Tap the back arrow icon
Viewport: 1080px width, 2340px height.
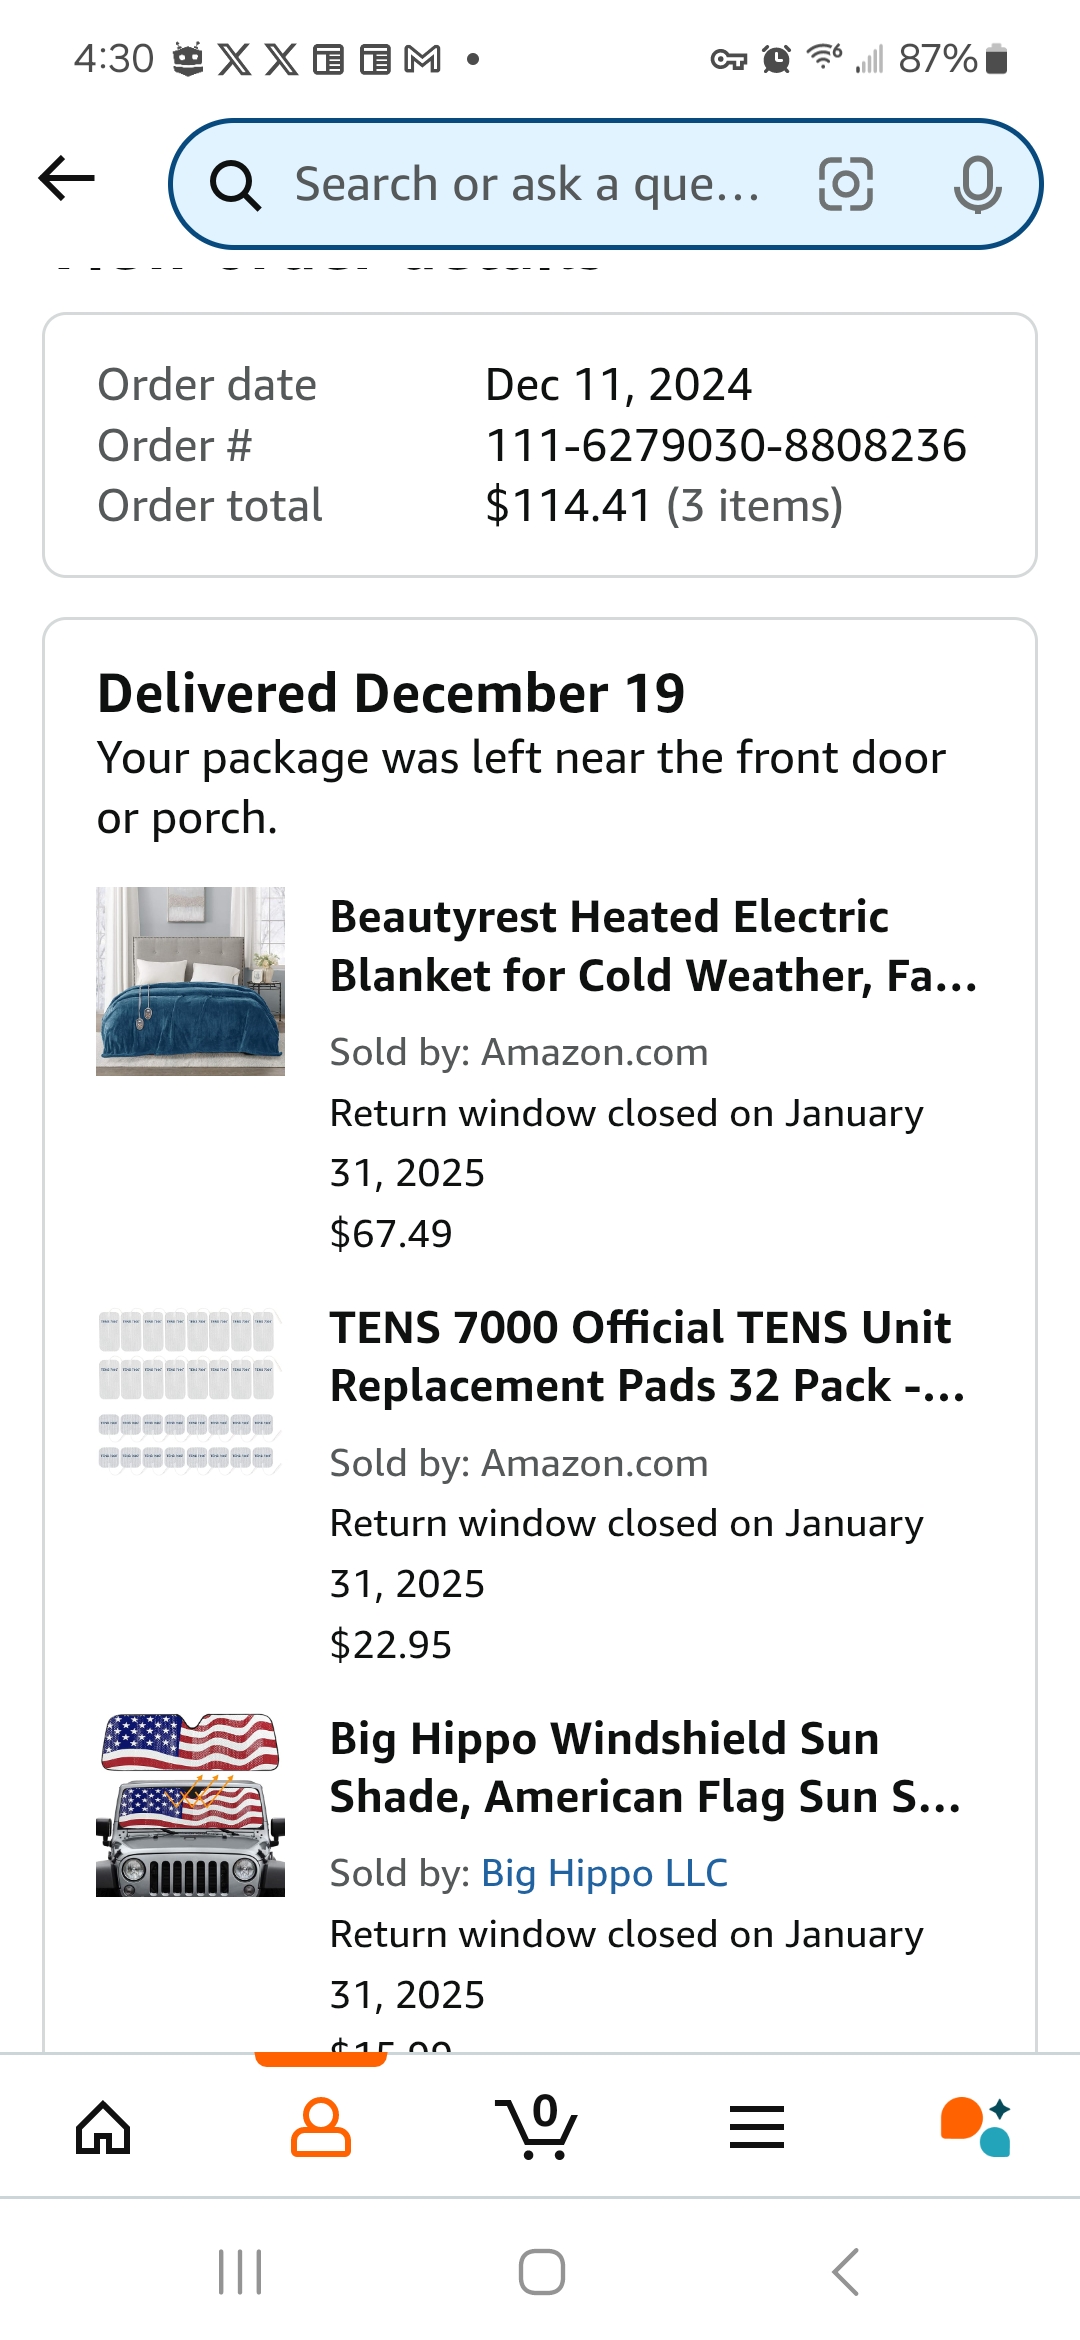coord(67,179)
